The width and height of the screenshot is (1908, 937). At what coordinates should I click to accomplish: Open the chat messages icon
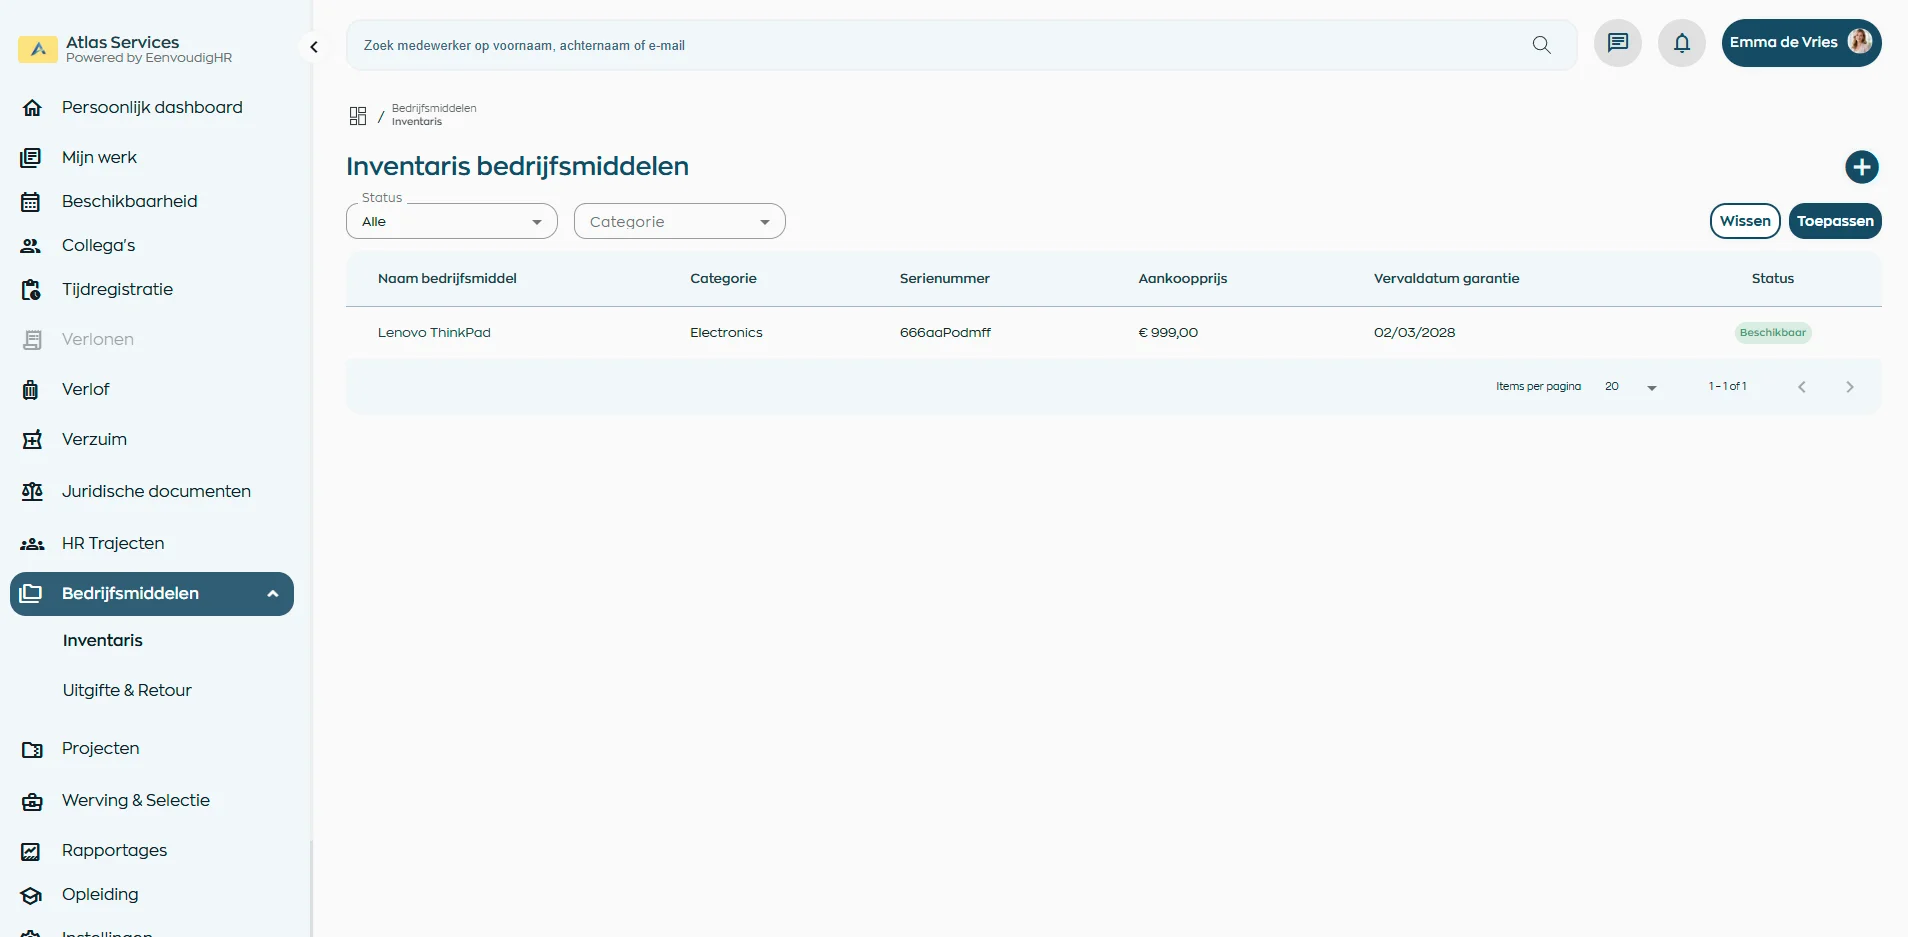1617,43
